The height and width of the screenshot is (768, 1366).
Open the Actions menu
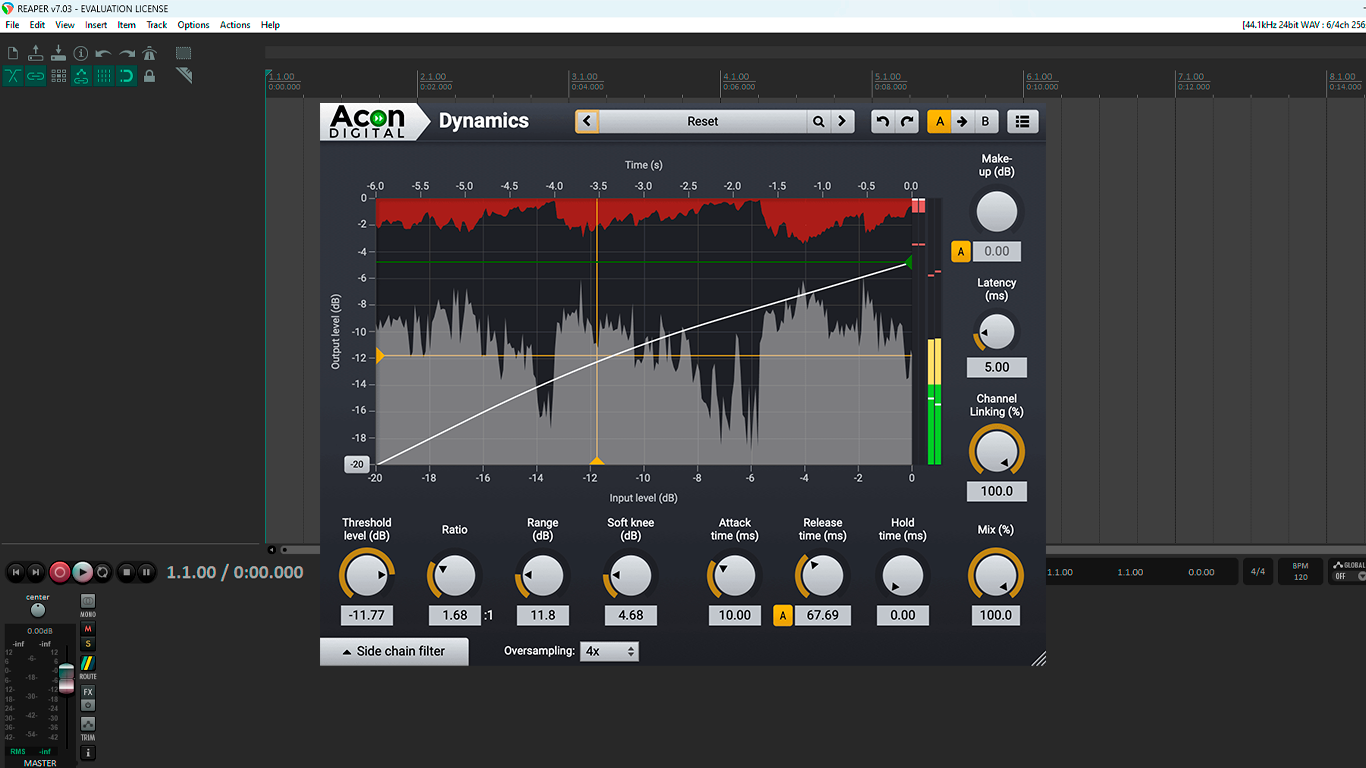coord(235,25)
